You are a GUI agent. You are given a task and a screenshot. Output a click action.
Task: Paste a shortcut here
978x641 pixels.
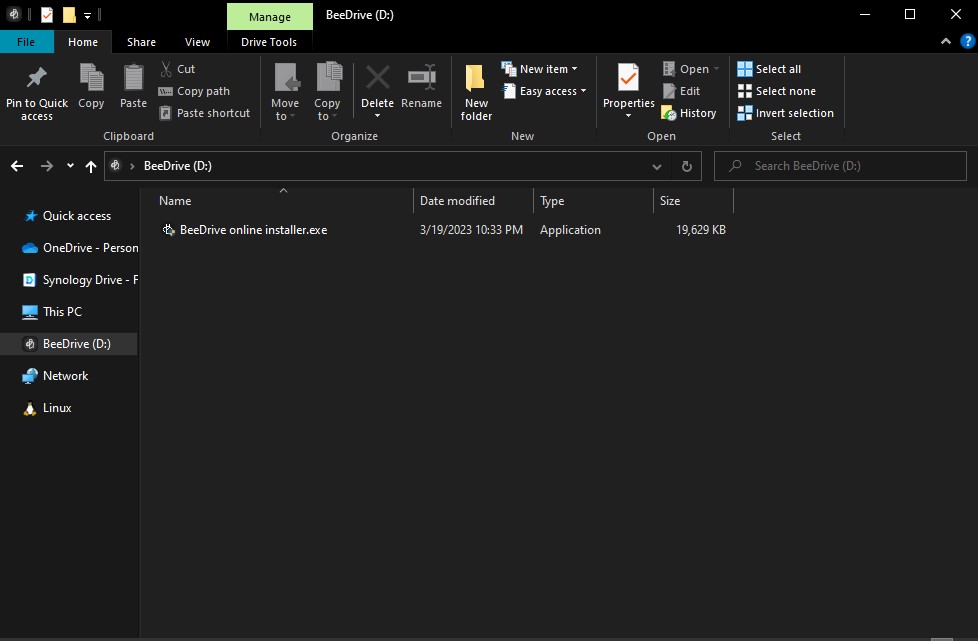[x=205, y=113]
